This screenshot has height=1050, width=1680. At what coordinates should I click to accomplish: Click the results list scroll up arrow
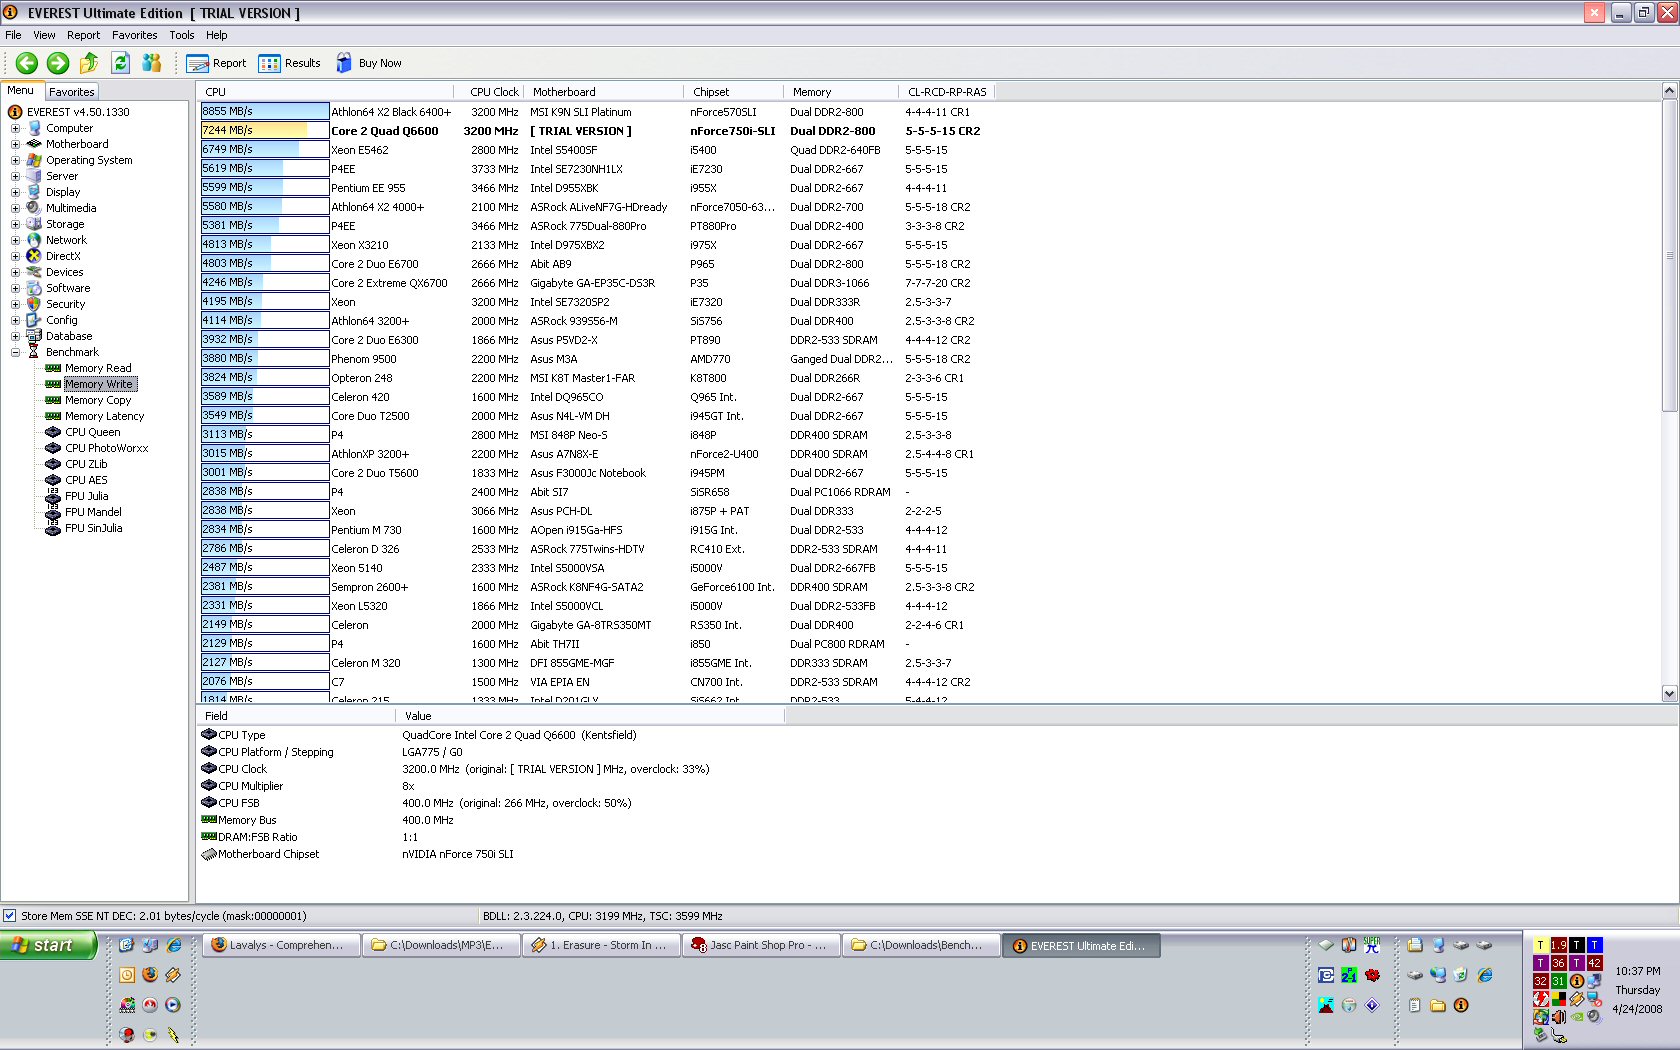pyautogui.click(x=1669, y=91)
